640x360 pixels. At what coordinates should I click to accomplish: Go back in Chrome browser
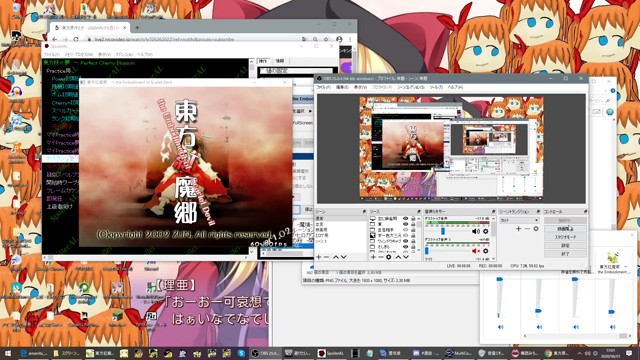55,39
